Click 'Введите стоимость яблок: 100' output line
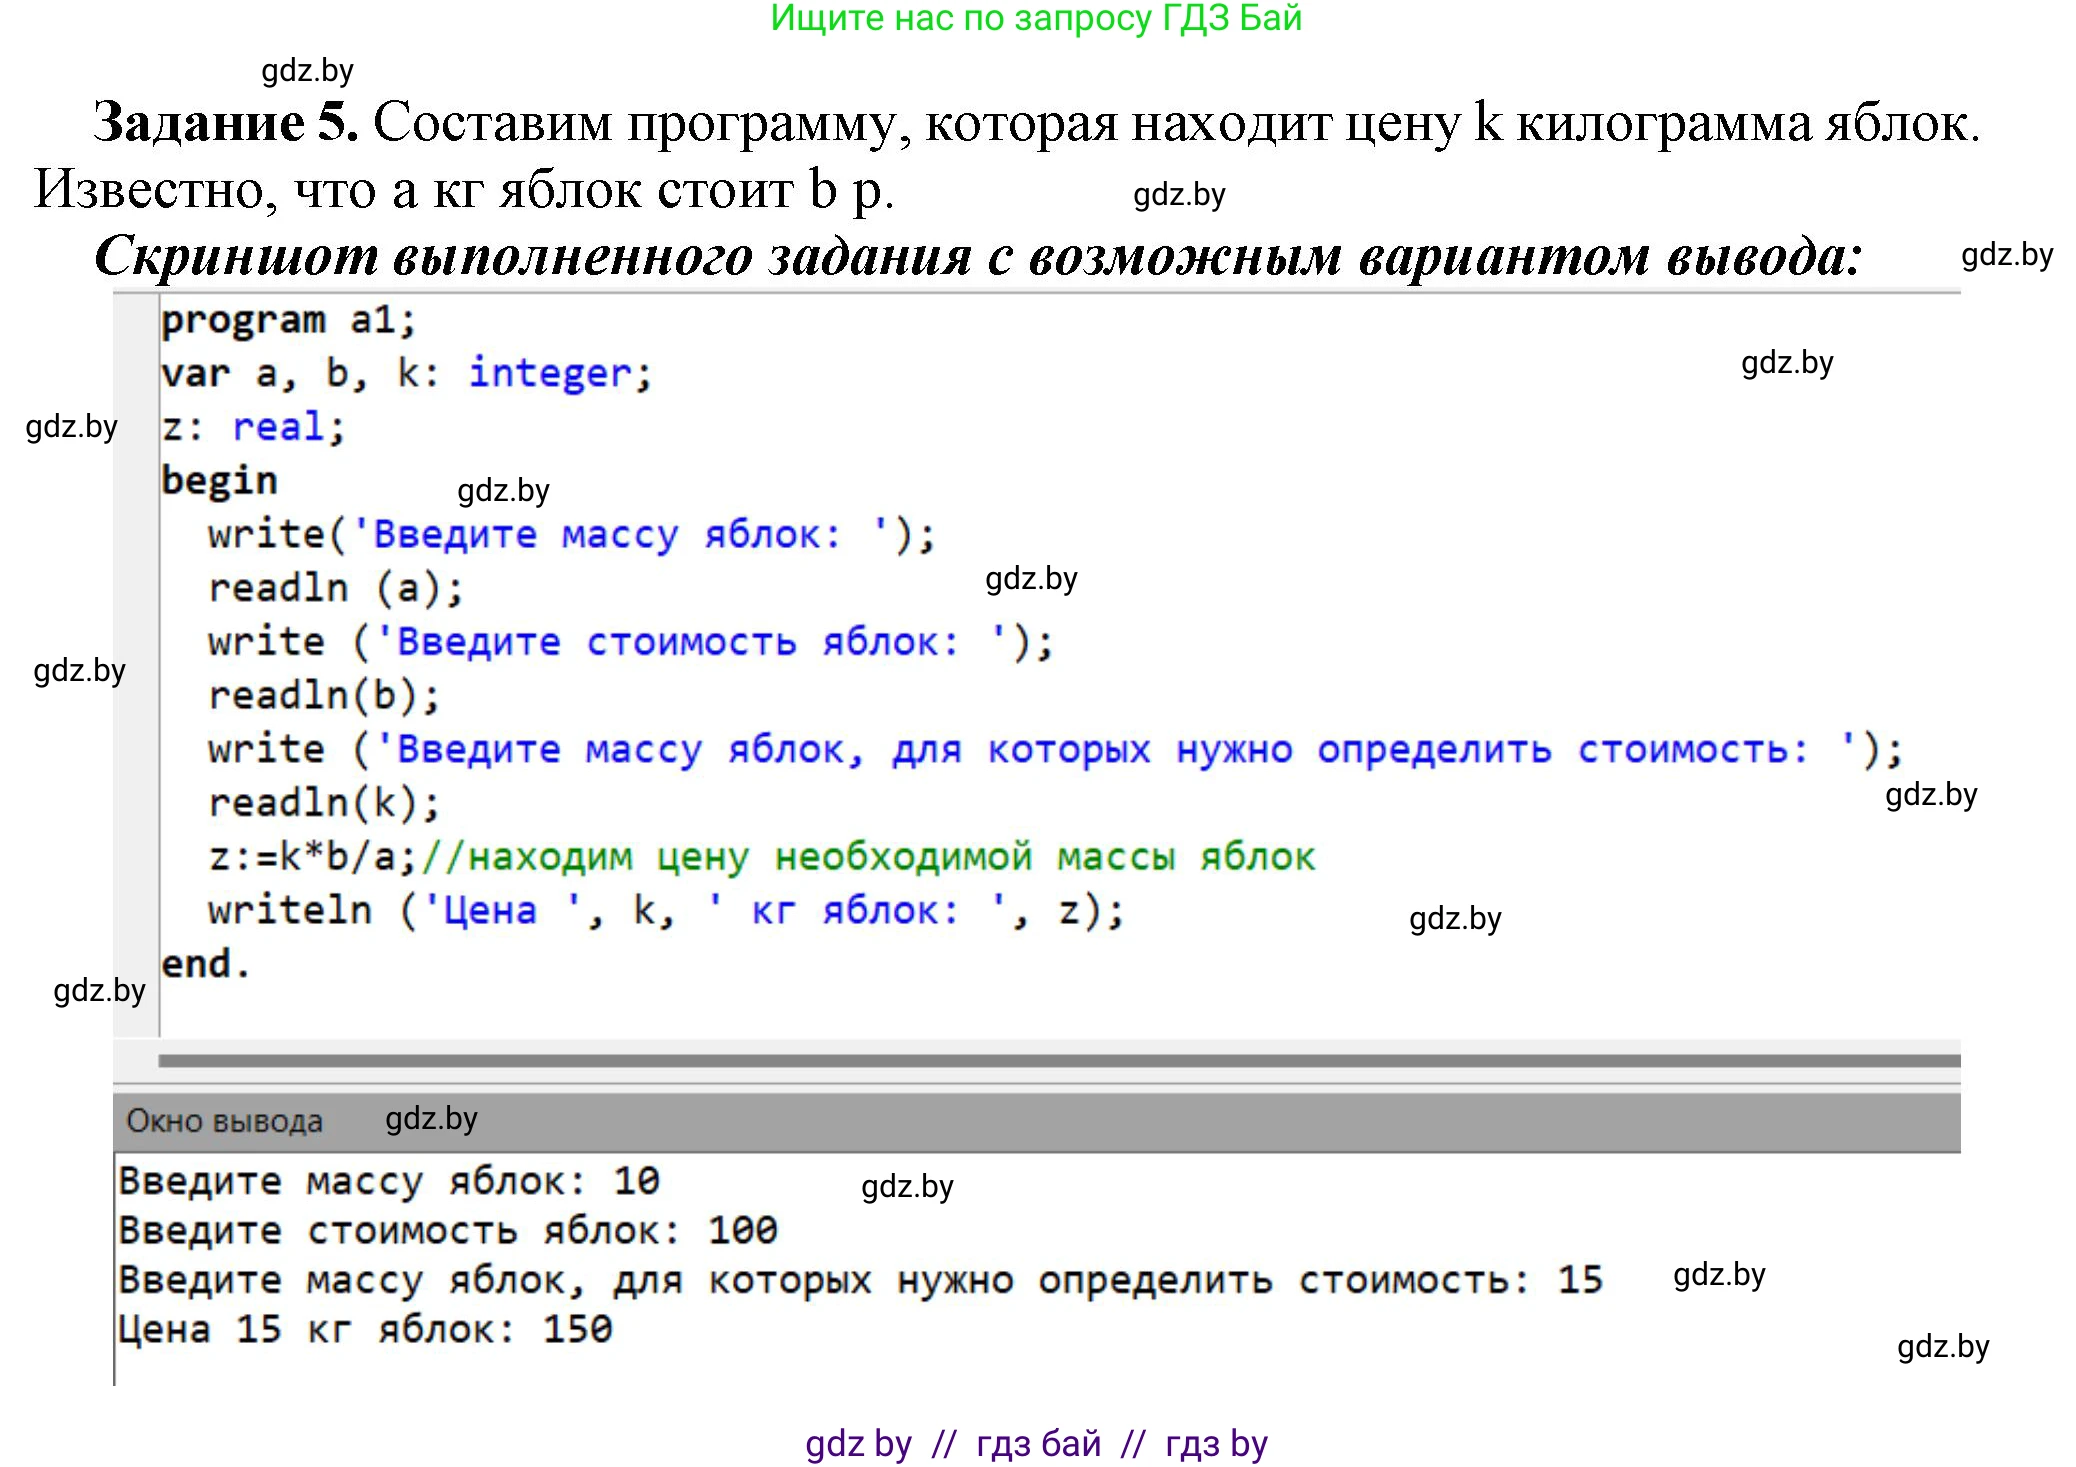Screen dimensions: 2076x1467 click(447, 1230)
